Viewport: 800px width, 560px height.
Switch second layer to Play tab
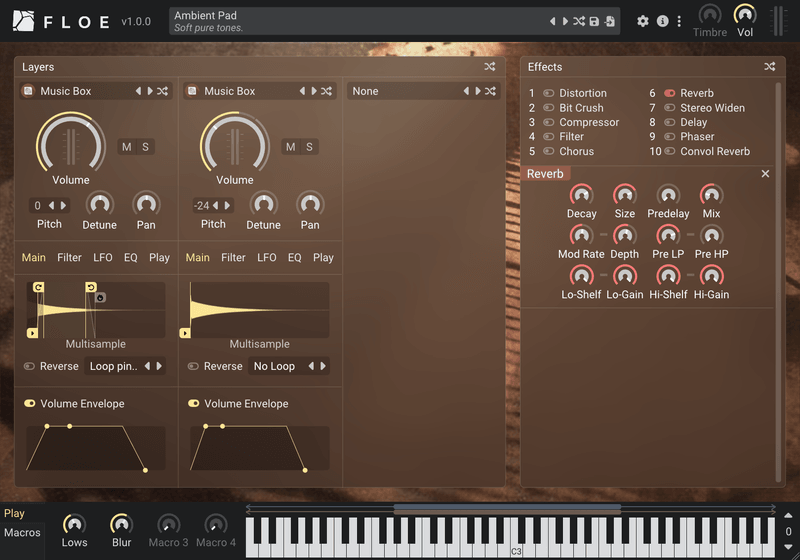323,258
